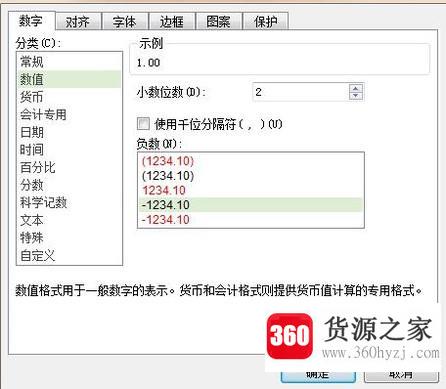The image size is (446, 389).
Task: Decrease decimal places with down arrow
Action: (x=356, y=96)
